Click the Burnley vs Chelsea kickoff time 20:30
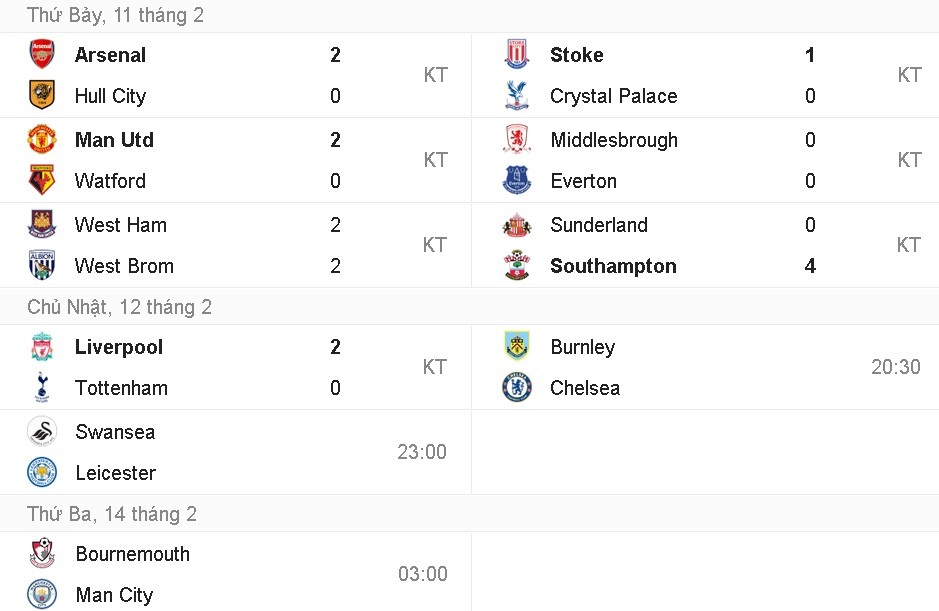Viewport: 939px width, 611px height. pos(896,367)
